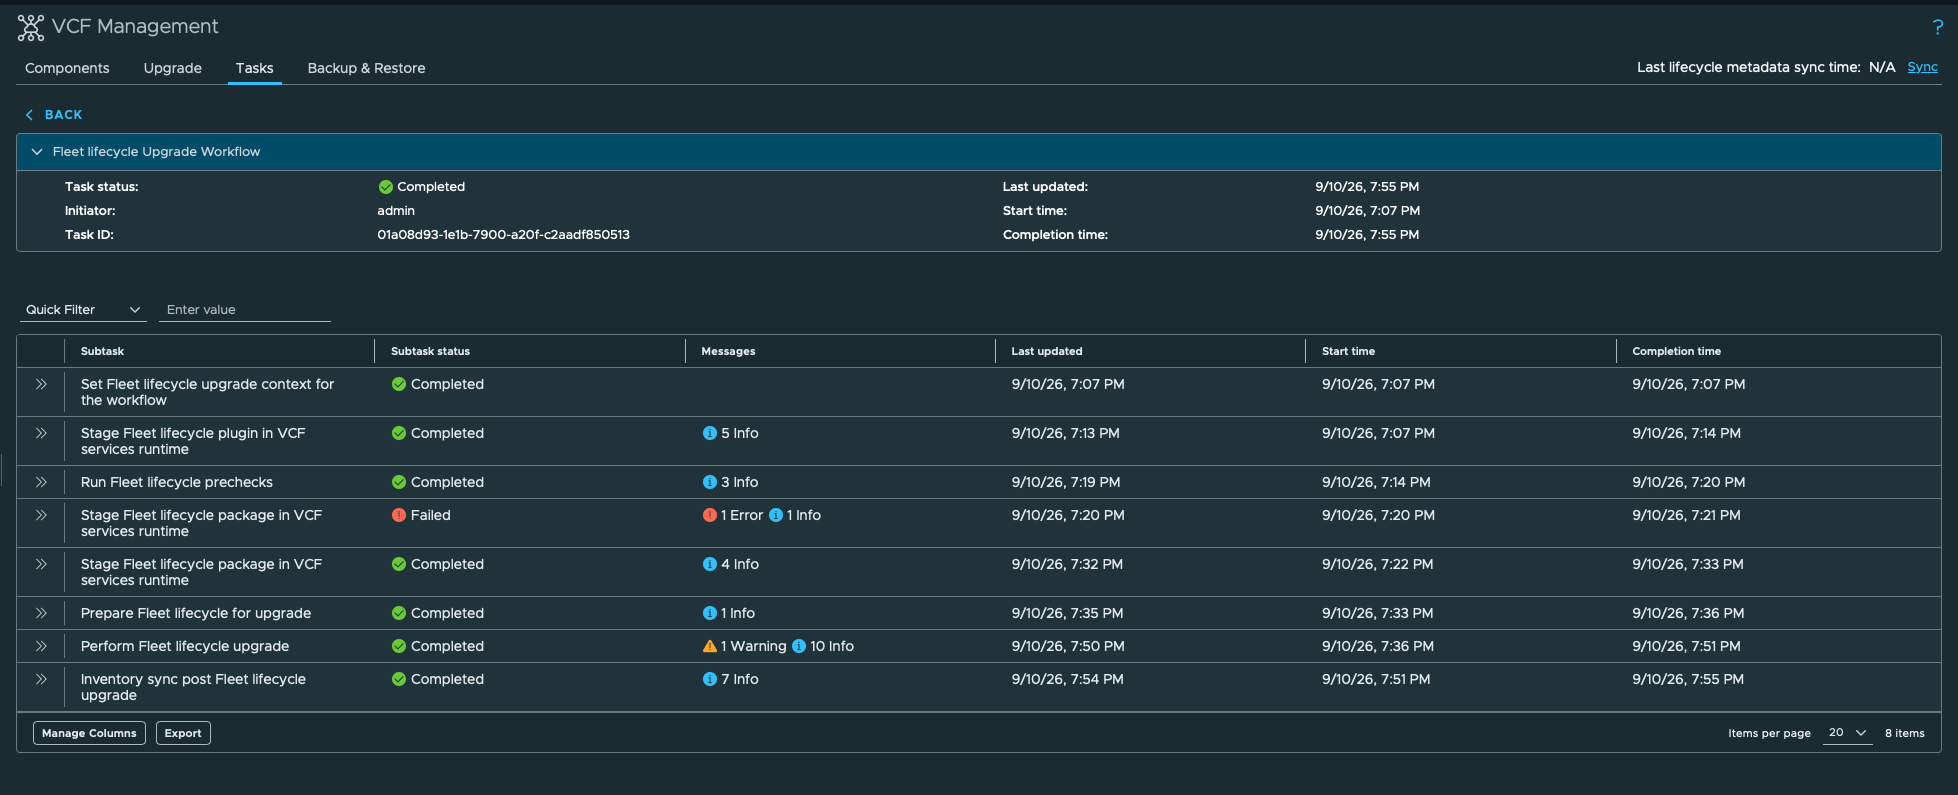
Task: Click the red Failed status icon
Action: 399,515
